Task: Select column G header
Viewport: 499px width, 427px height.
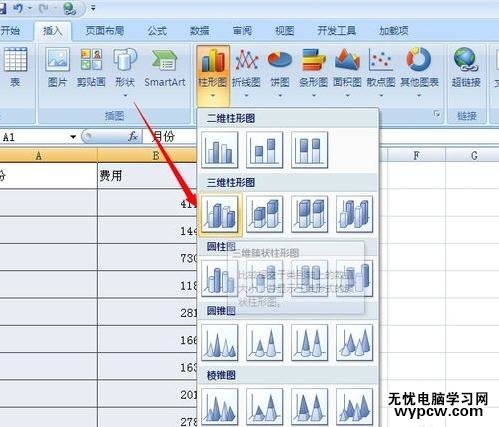Action: click(473, 155)
